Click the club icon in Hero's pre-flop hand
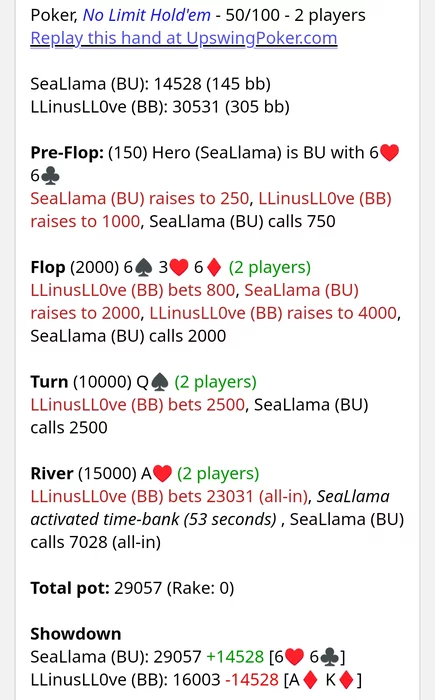 coord(50,176)
